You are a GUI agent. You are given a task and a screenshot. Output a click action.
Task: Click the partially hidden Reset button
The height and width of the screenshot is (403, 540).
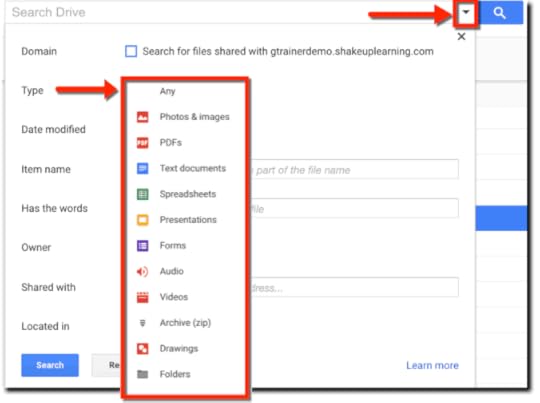[x=107, y=365]
